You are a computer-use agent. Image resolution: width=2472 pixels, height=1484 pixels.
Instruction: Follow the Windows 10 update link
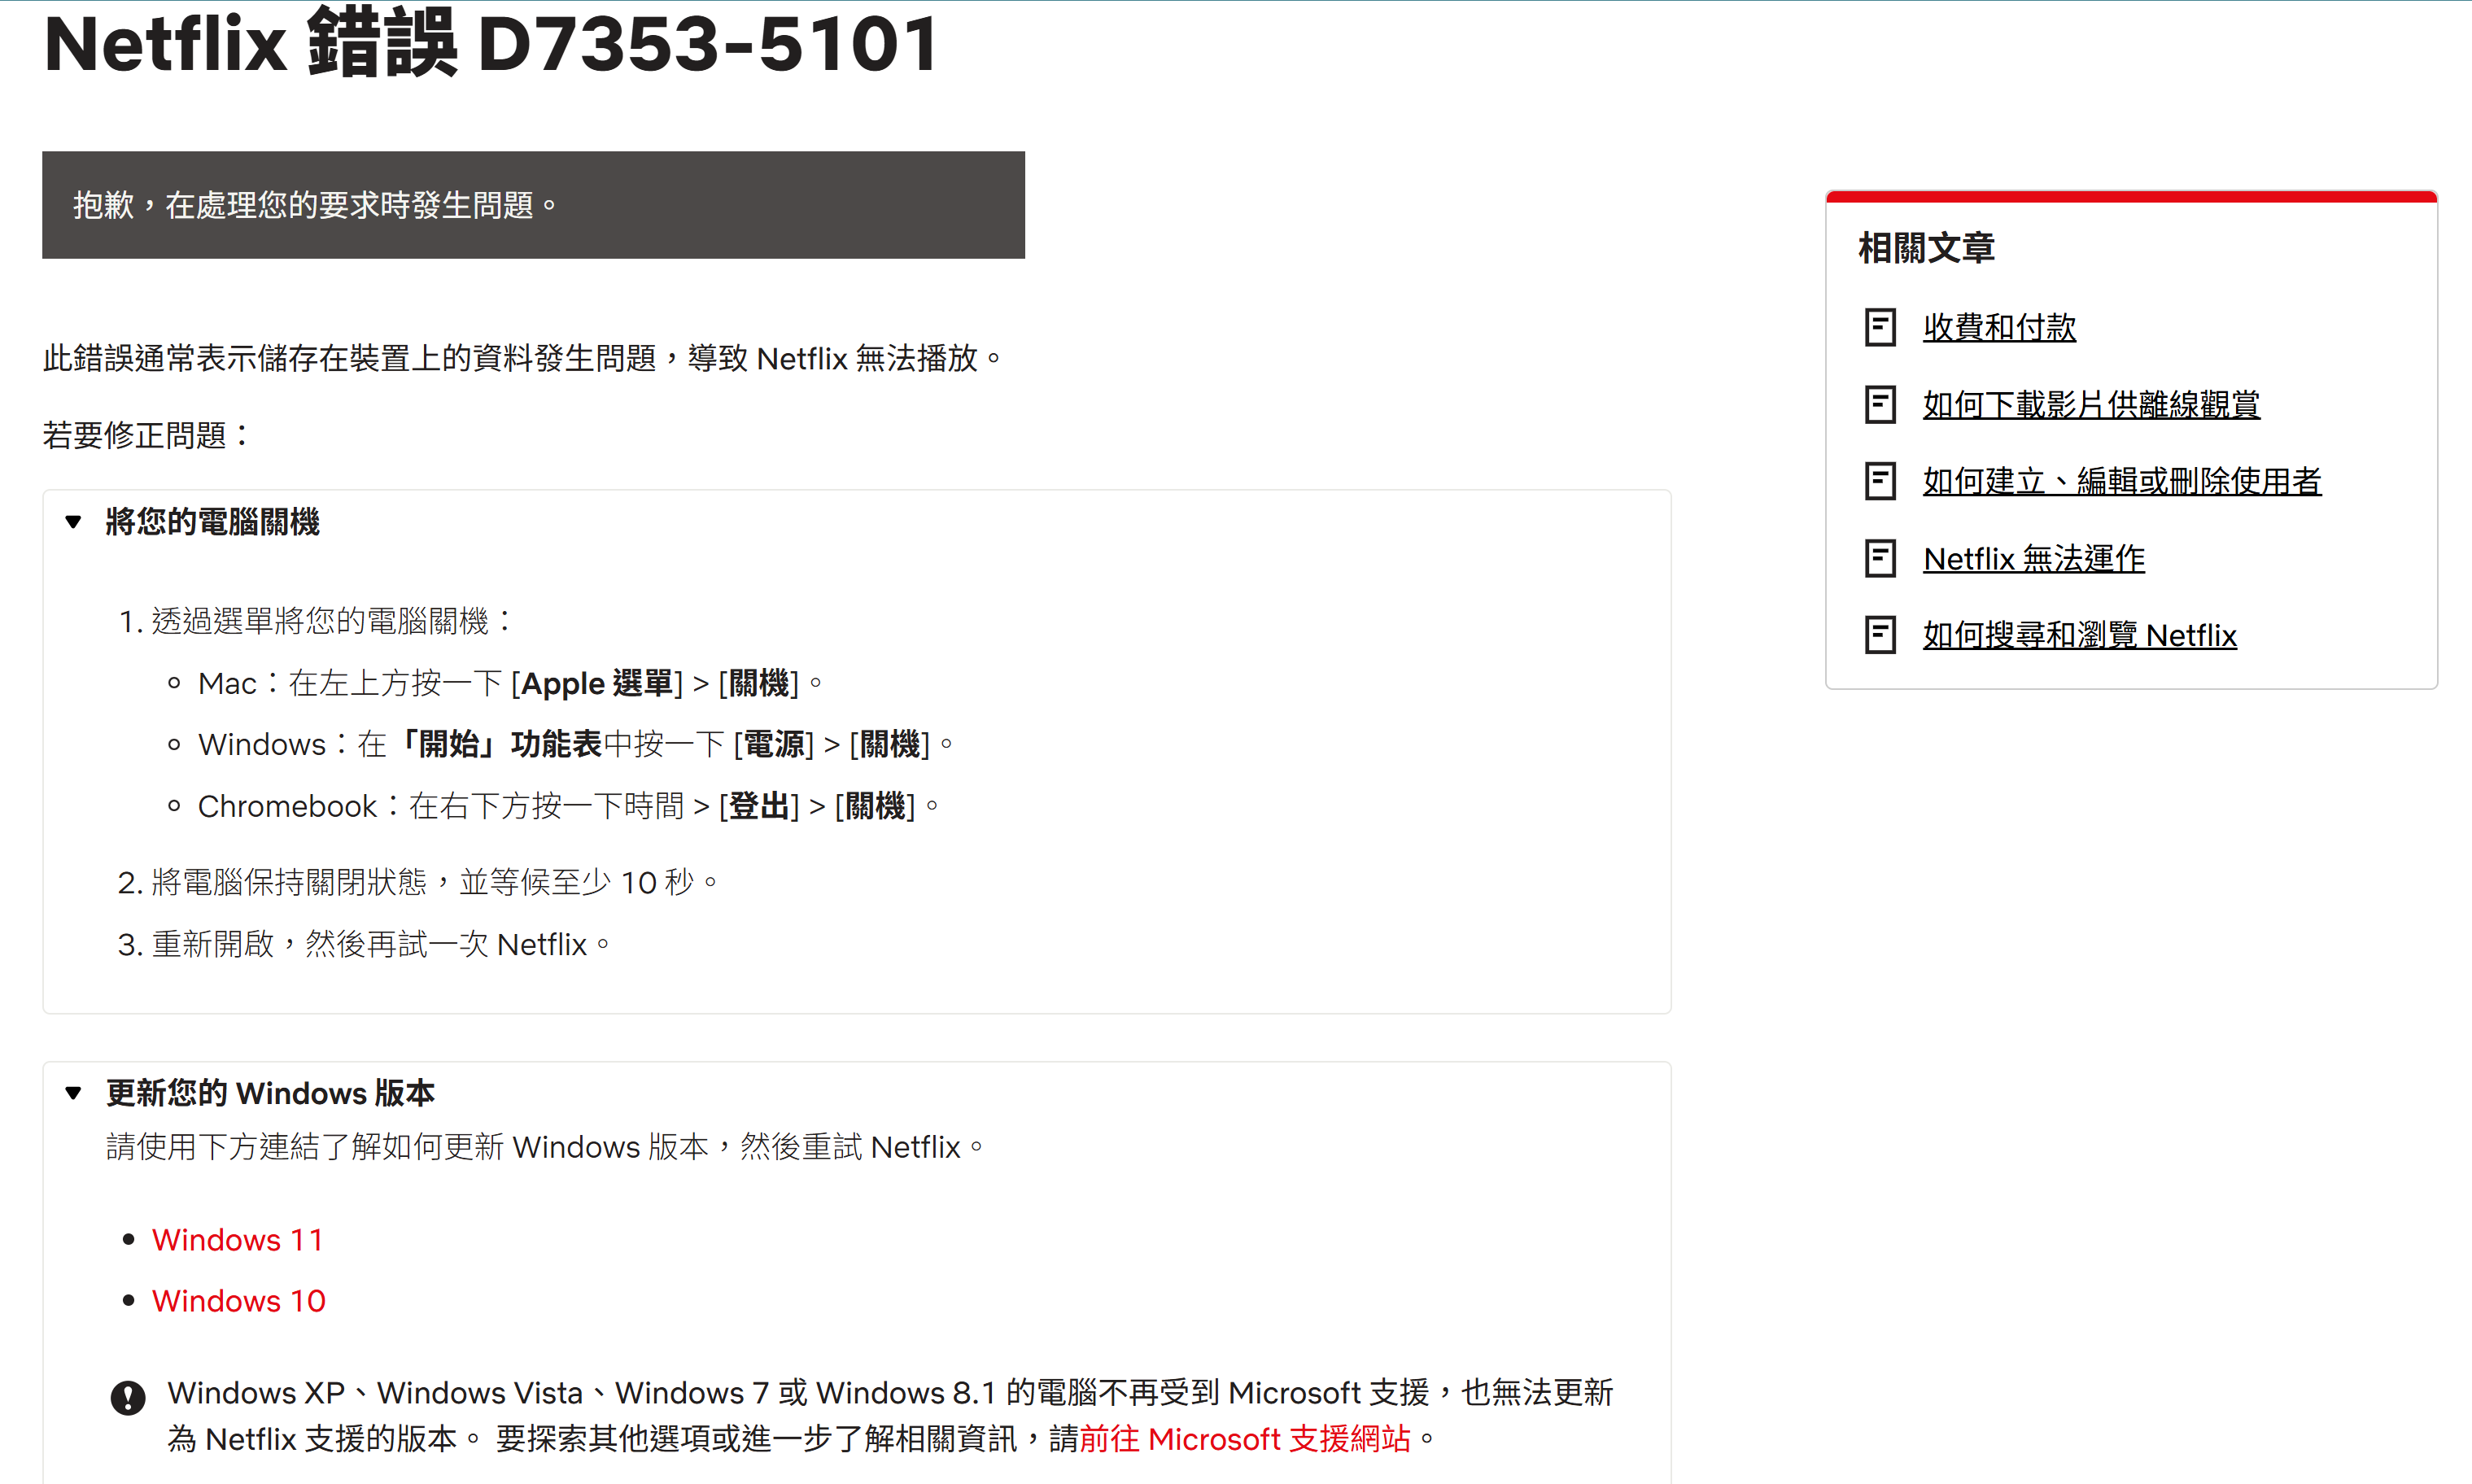pos(239,1300)
